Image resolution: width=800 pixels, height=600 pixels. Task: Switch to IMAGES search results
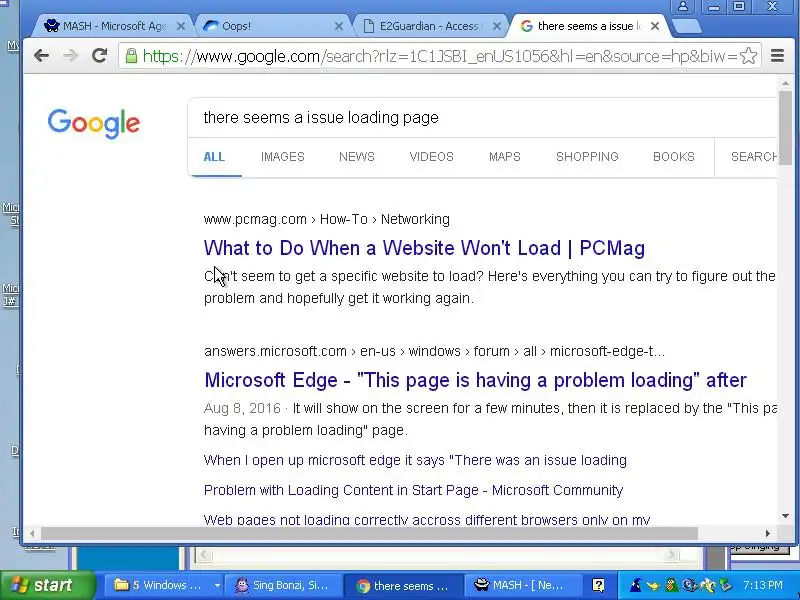point(283,157)
